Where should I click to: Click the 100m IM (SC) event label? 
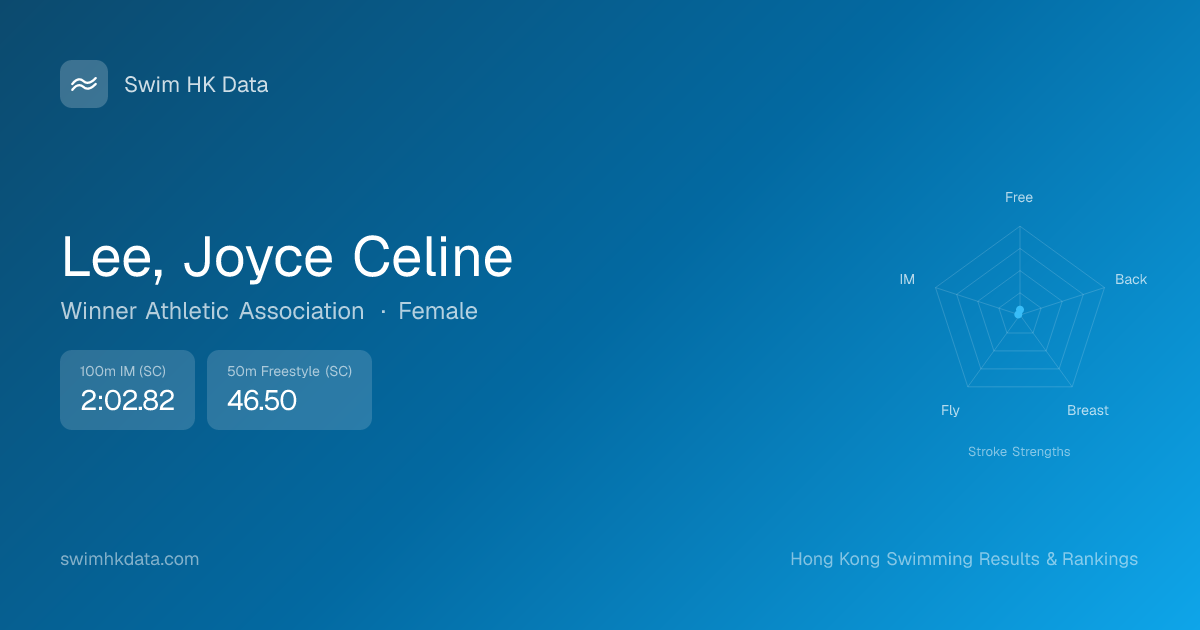tap(123, 372)
